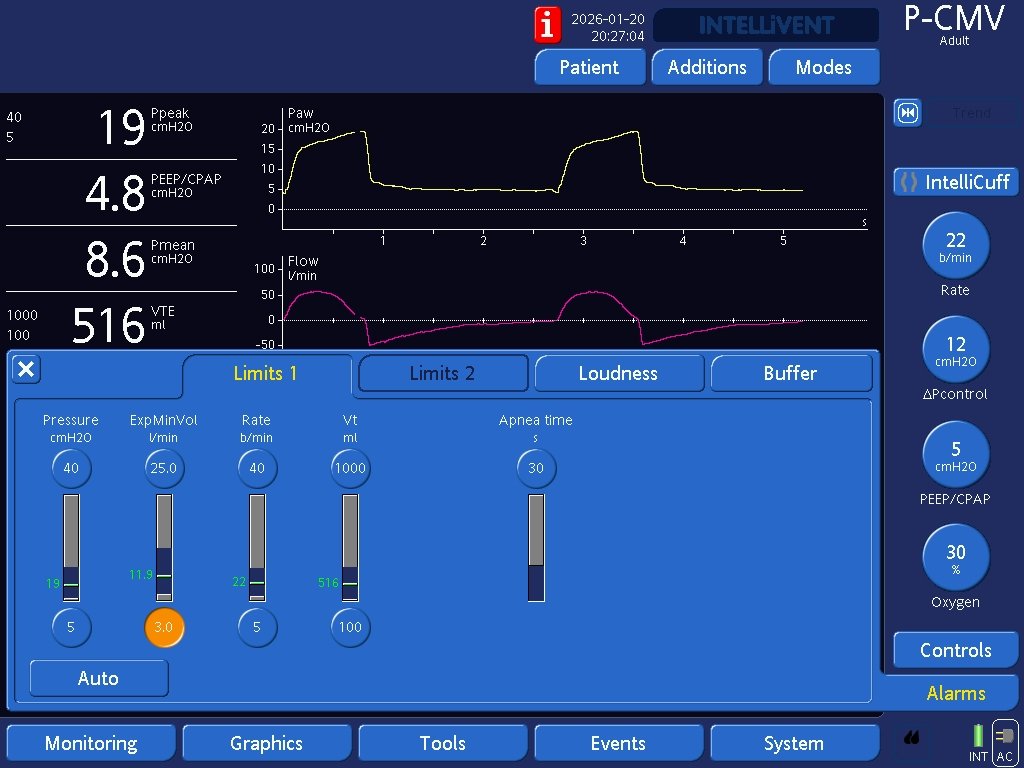Select the PEEP/CPAP 5 cmH2O knob
Screen dimensions: 1024x768
pyautogui.click(x=955, y=454)
